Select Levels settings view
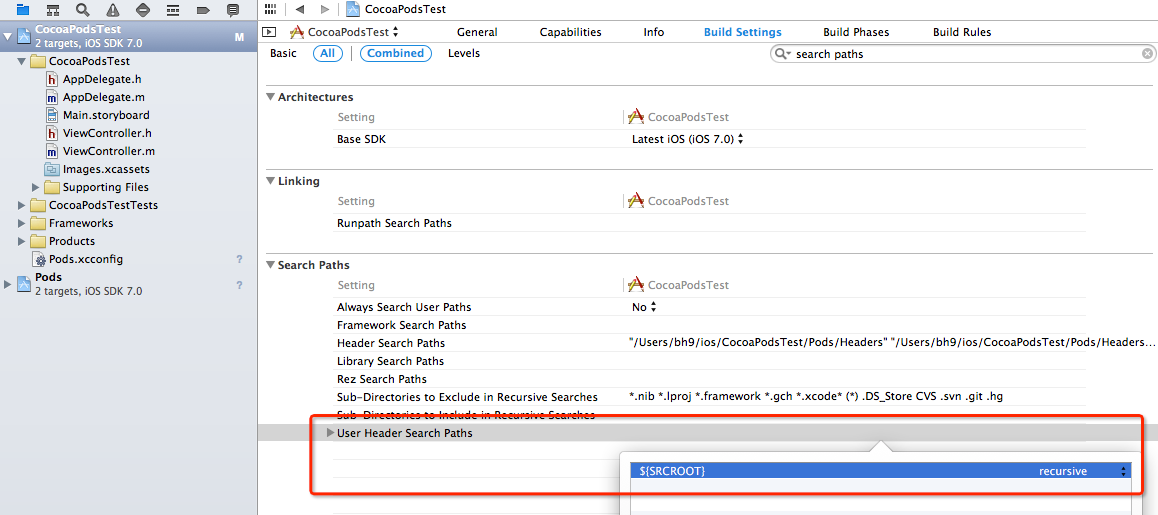 (464, 53)
